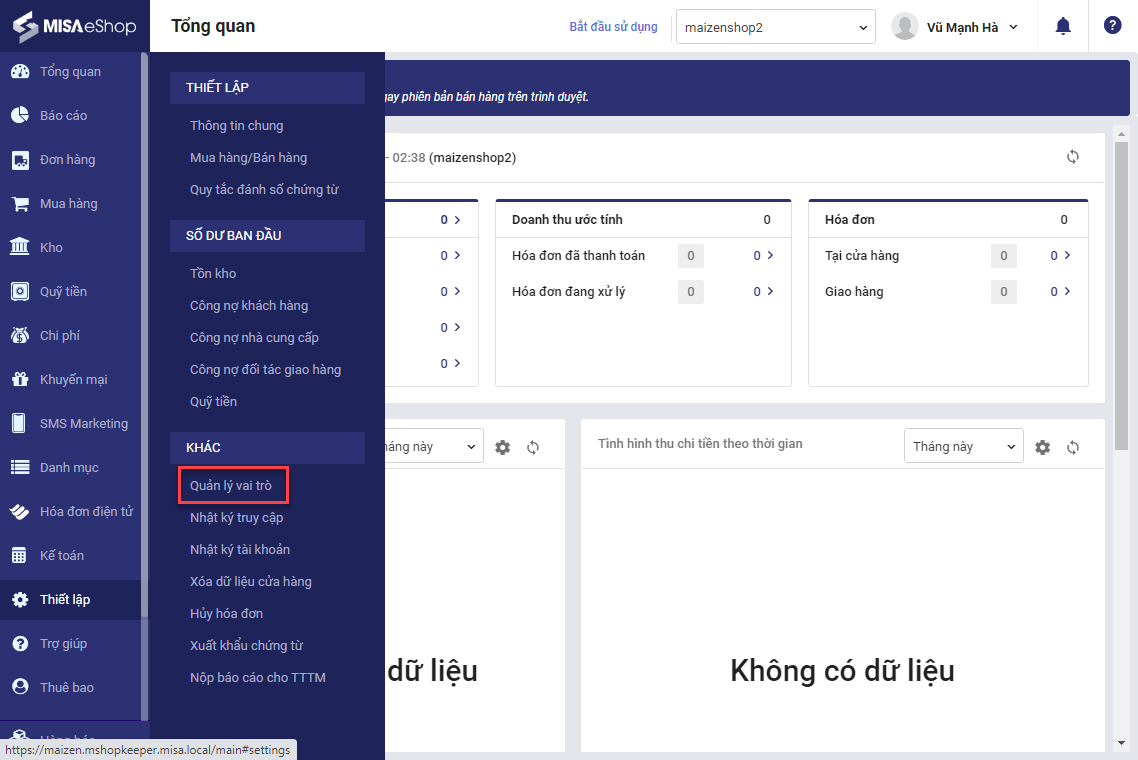The image size is (1138, 760).
Task: Refresh the overview panel top right
Action: [1073, 157]
